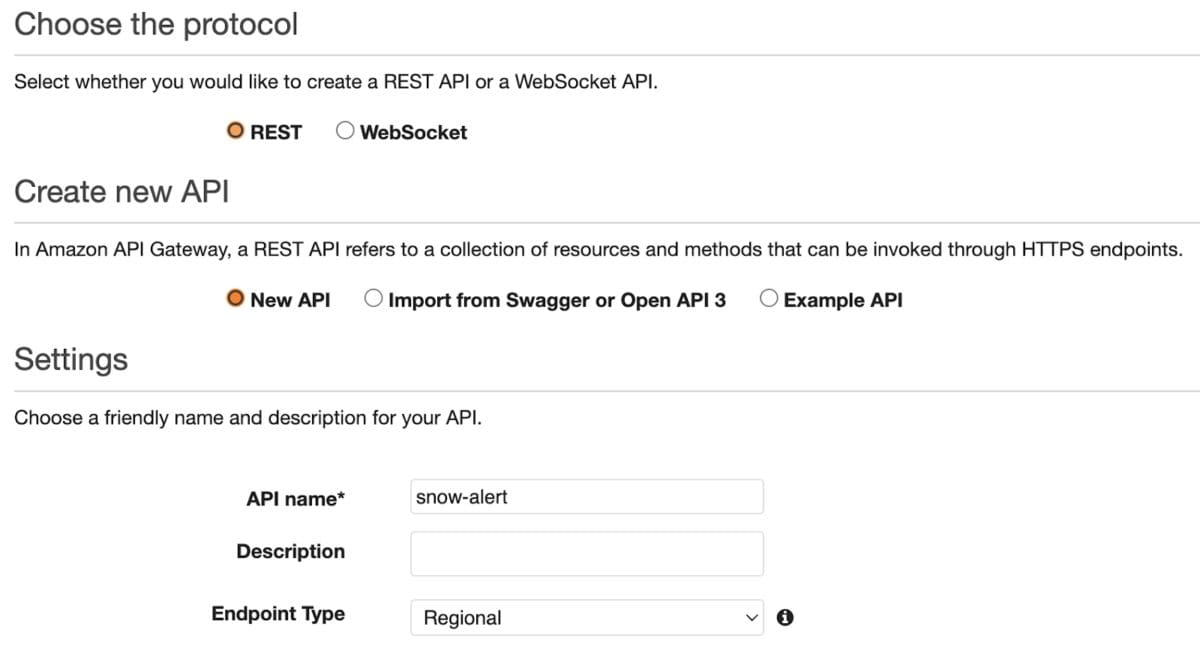Select the Example API option
Screen dimensions: 1200x672
point(768,297)
